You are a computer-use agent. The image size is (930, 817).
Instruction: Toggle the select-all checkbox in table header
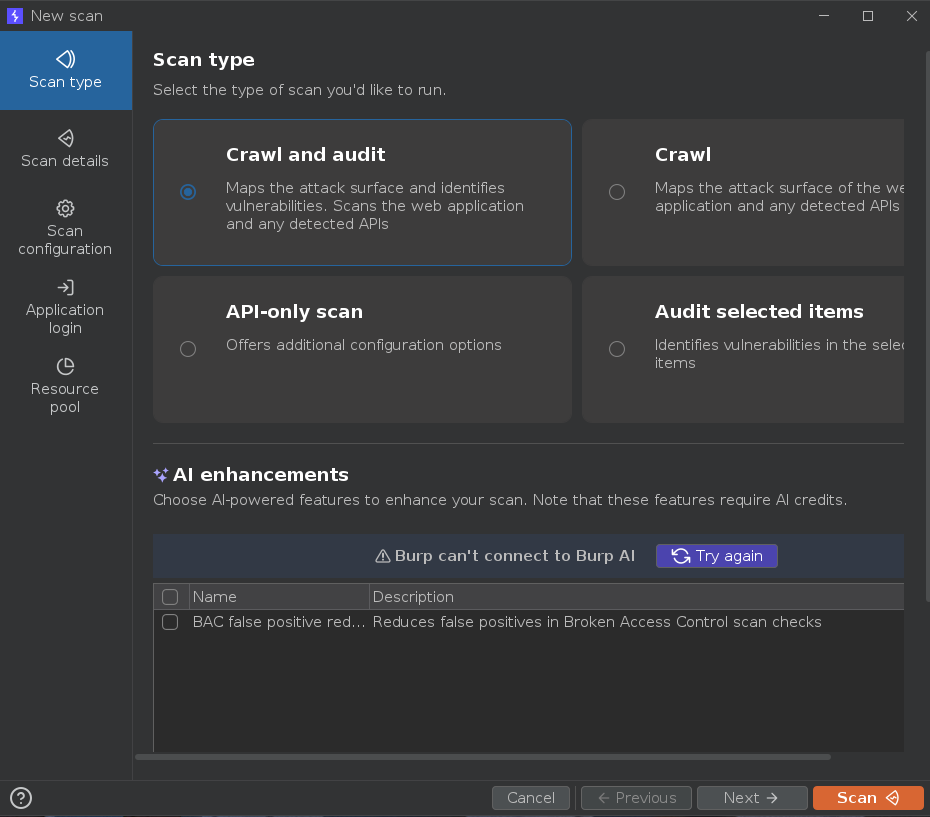[170, 597]
